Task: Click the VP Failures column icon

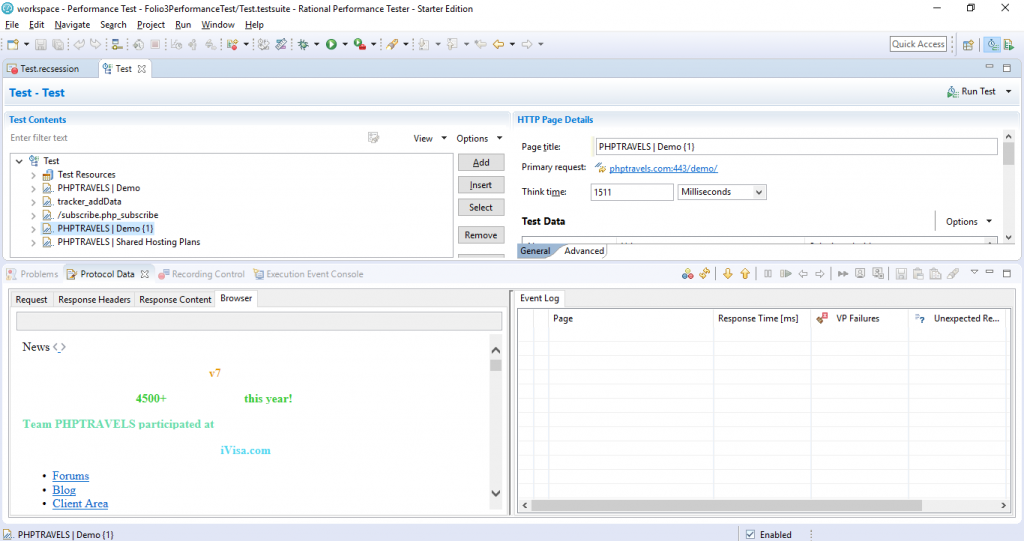Action: pyautogui.click(x=822, y=318)
